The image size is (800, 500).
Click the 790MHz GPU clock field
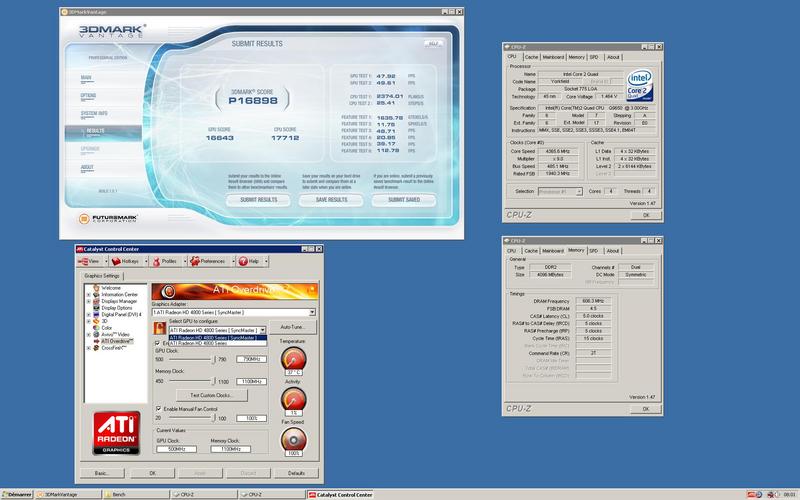[x=252, y=359]
